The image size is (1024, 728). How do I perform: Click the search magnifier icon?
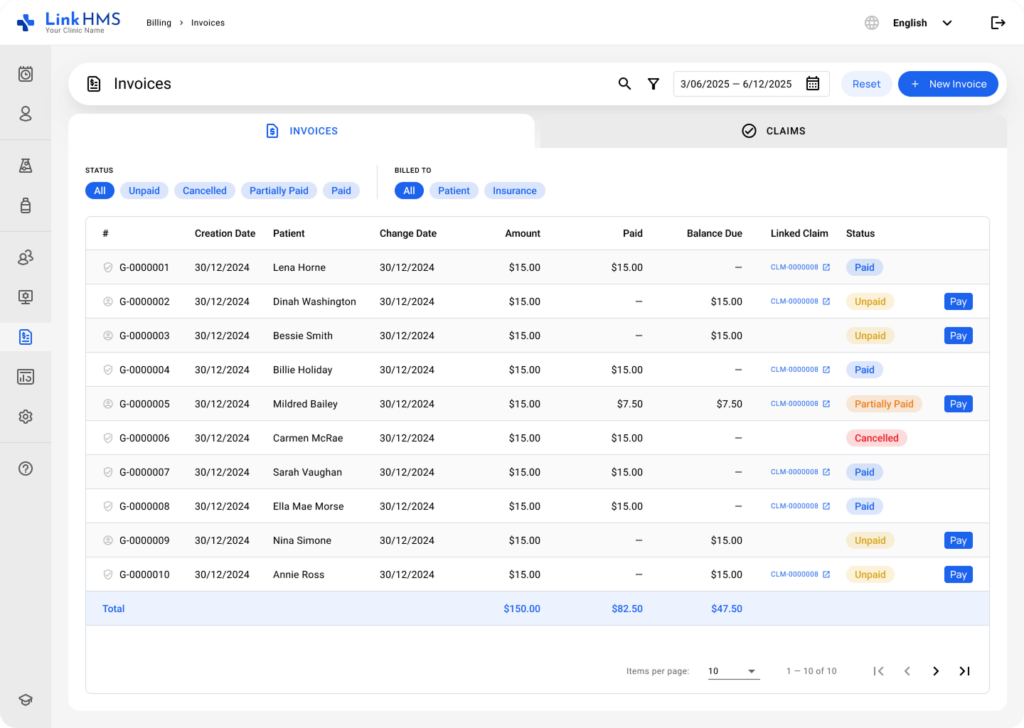[x=624, y=84]
